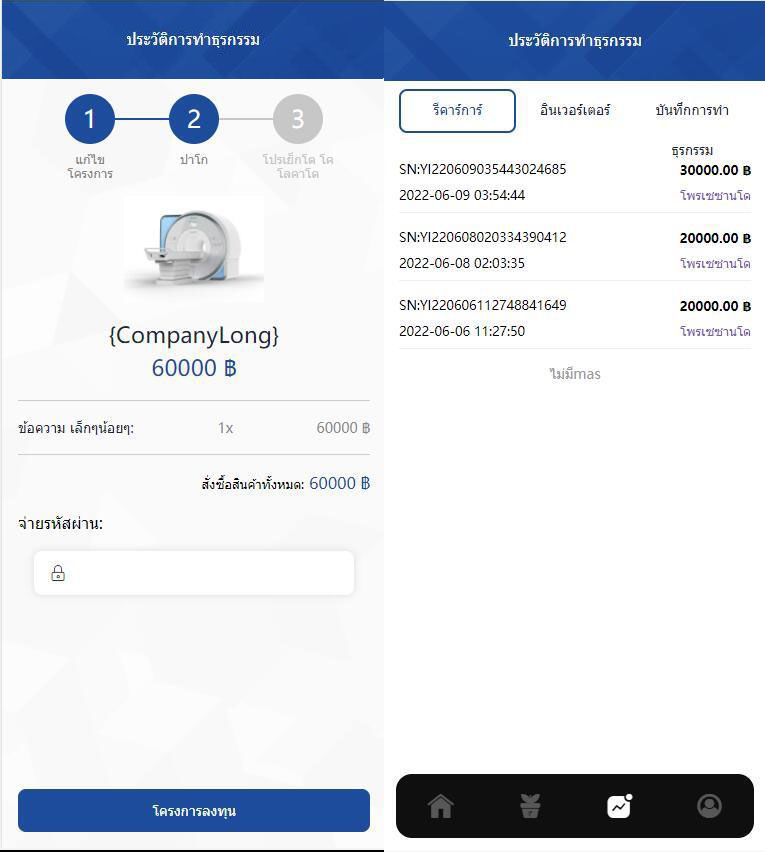Click the order total 60000 ฿ value

pyautogui.click(x=340, y=483)
